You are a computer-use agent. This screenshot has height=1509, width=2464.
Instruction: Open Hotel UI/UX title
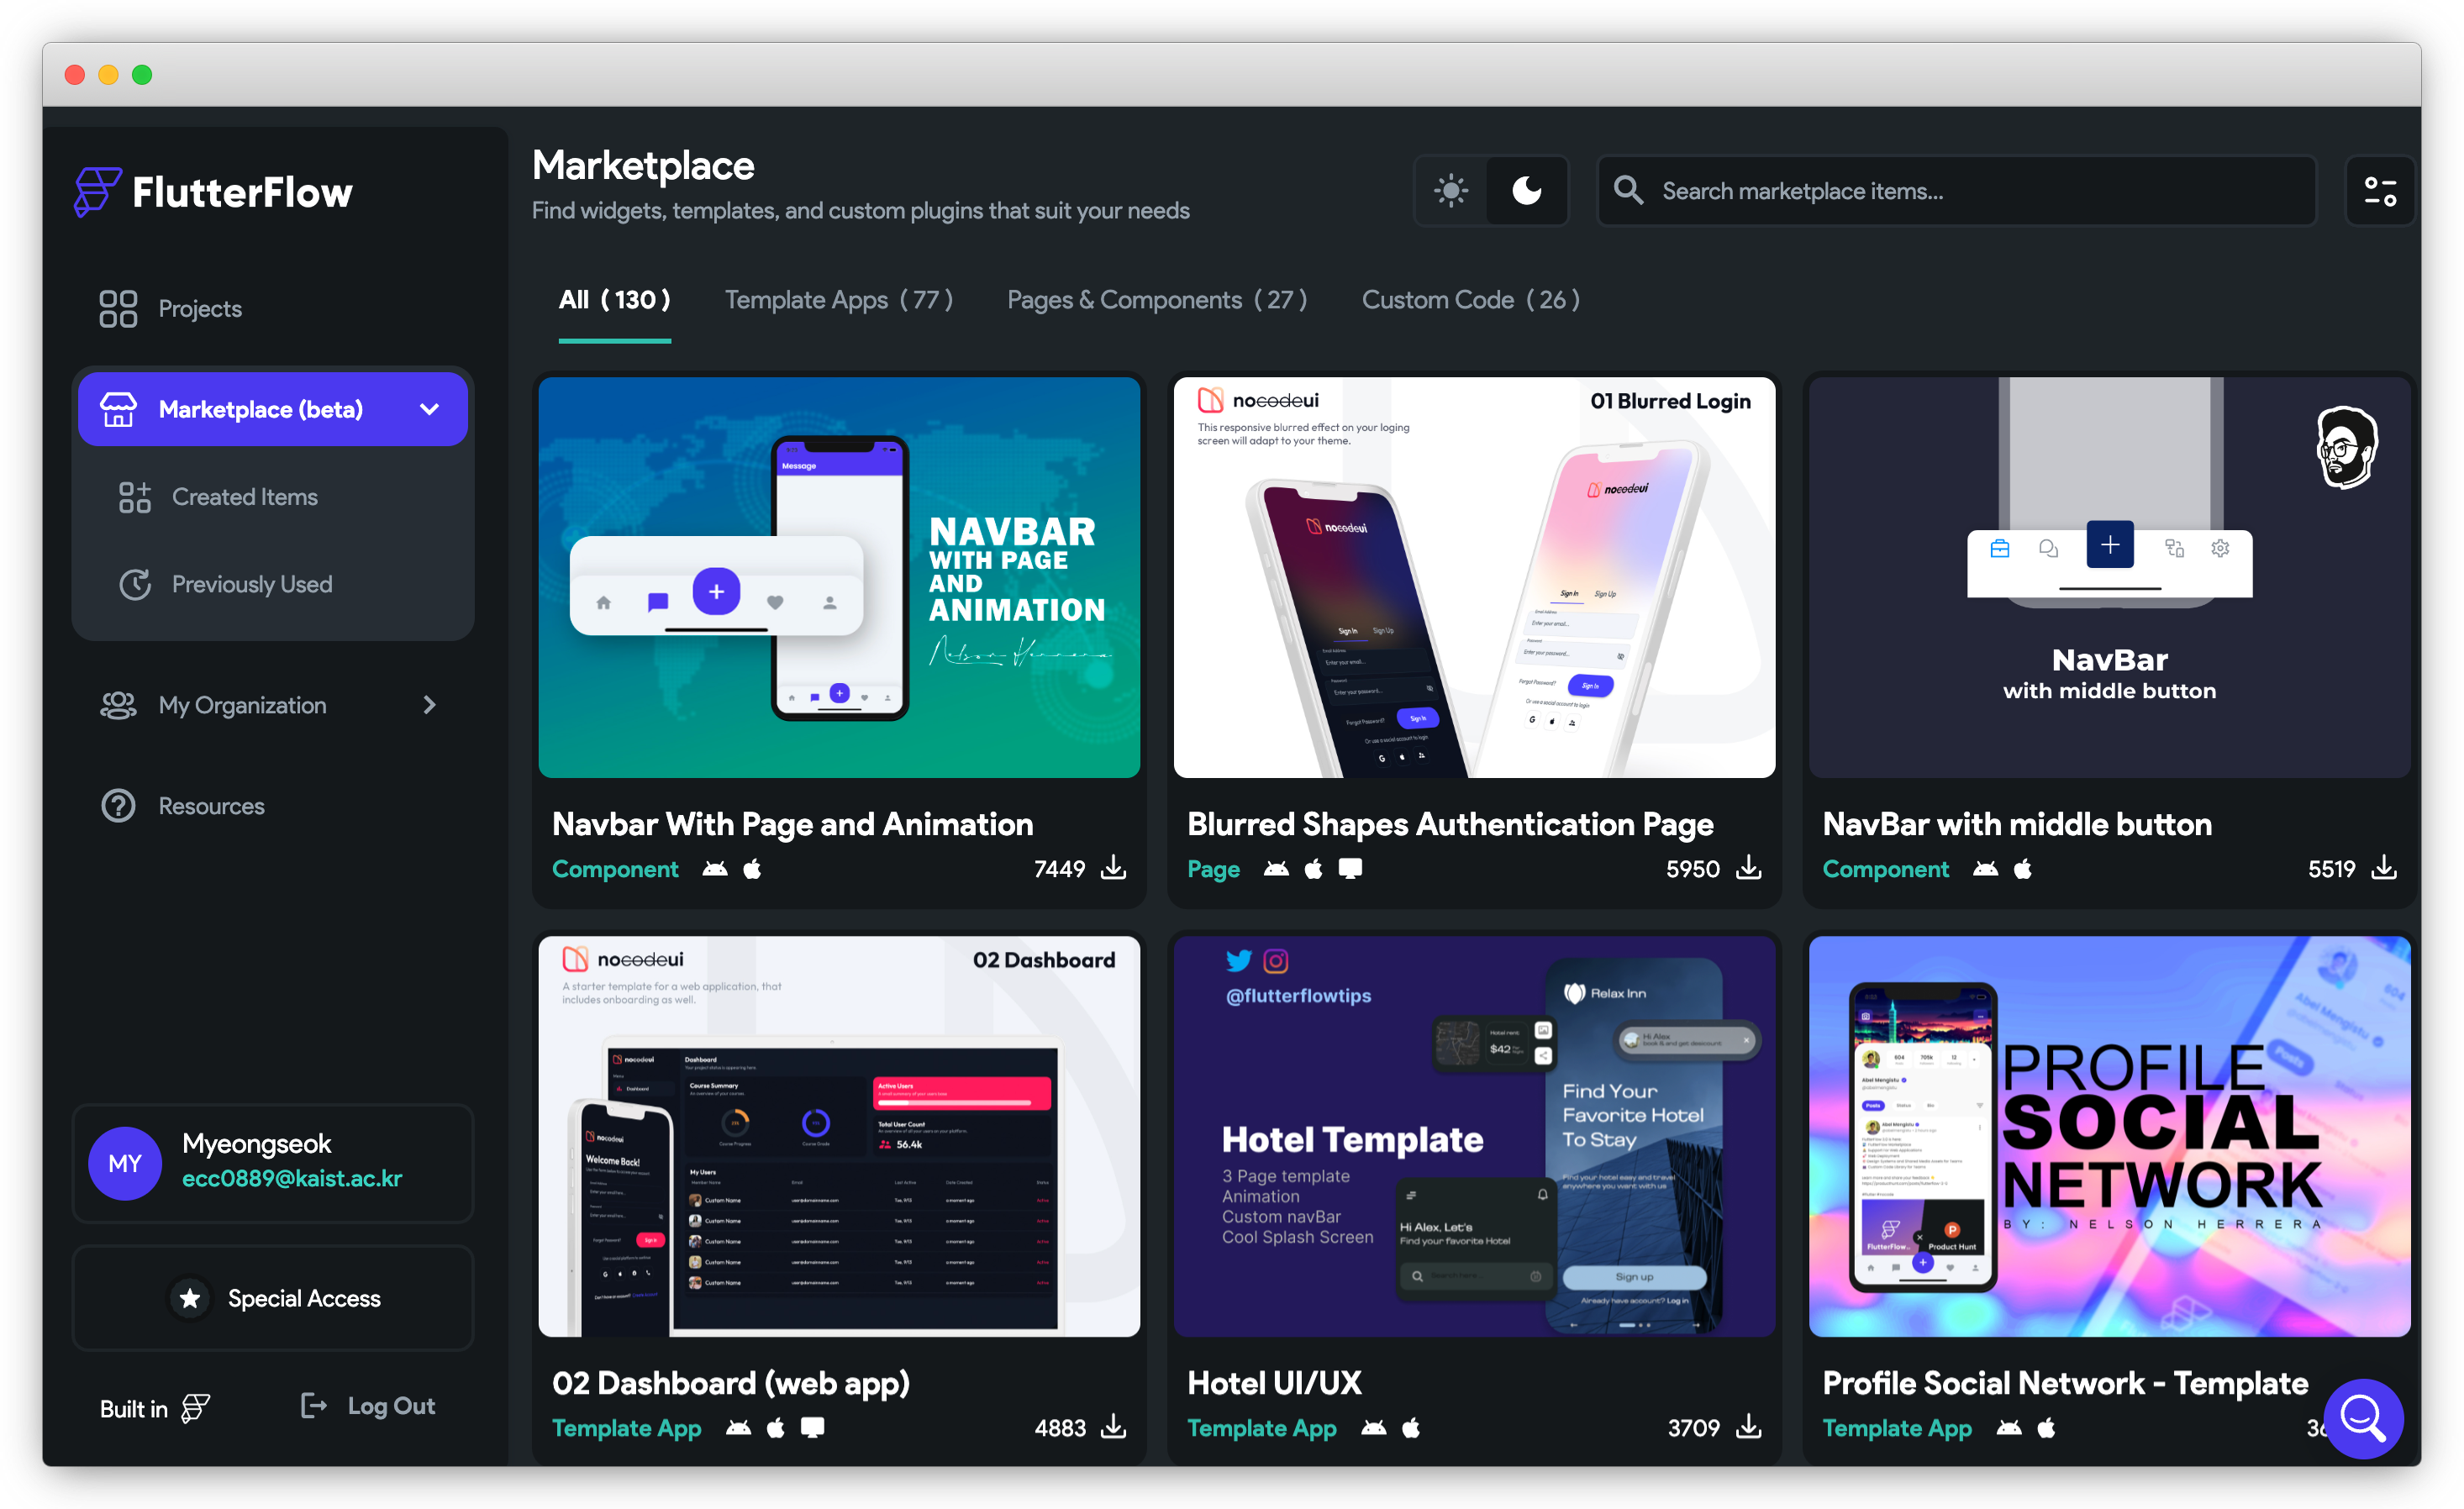1274,1383
